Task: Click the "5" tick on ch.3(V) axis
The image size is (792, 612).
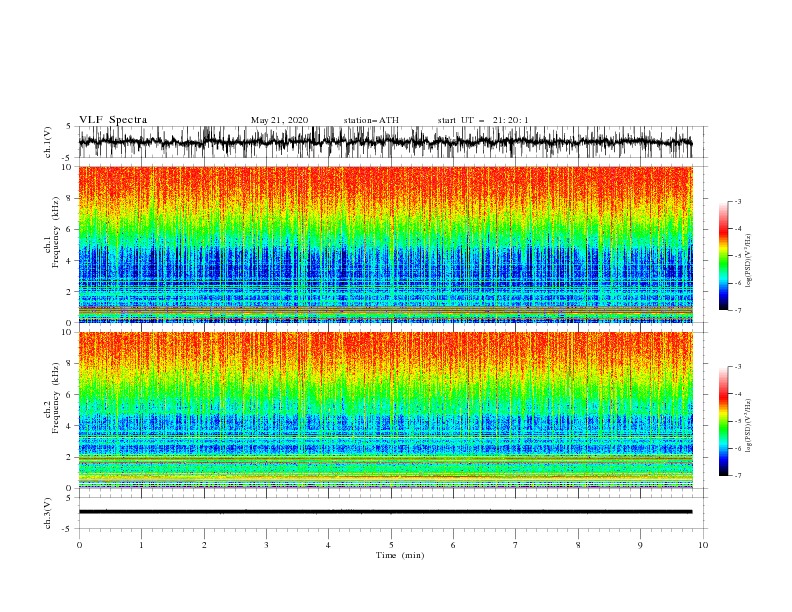Action: [x=69, y=498]
